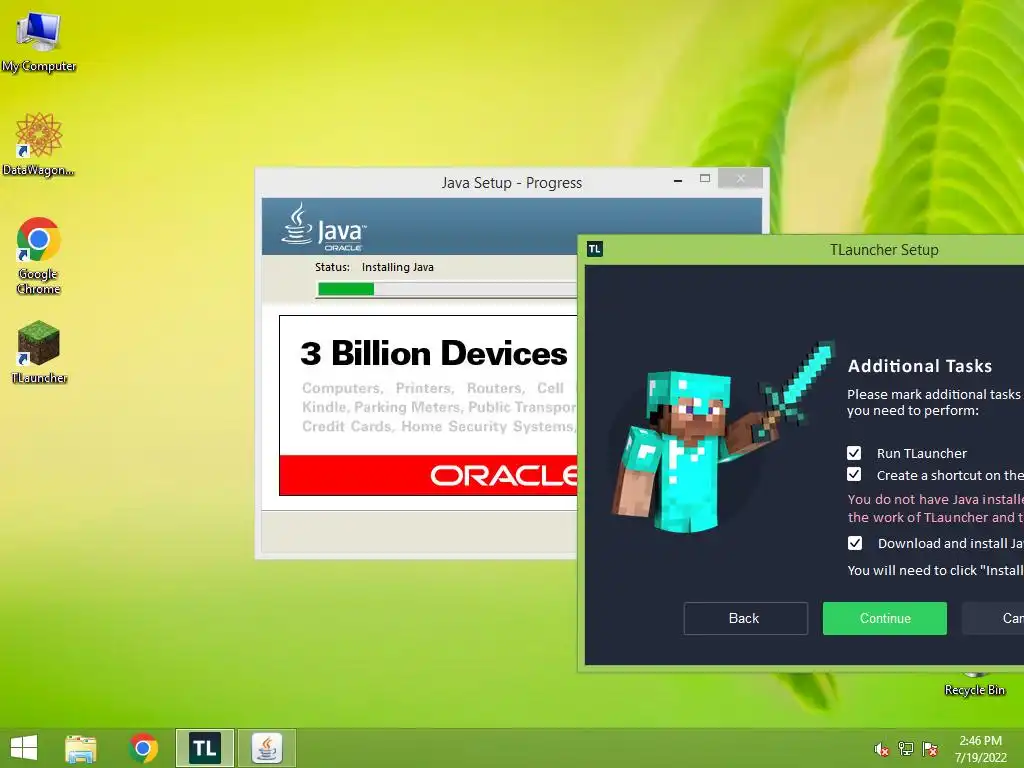The image size is (1024, 768).
Task: Open File Explorer from the taskbar
Action: [x=81, y=748]
